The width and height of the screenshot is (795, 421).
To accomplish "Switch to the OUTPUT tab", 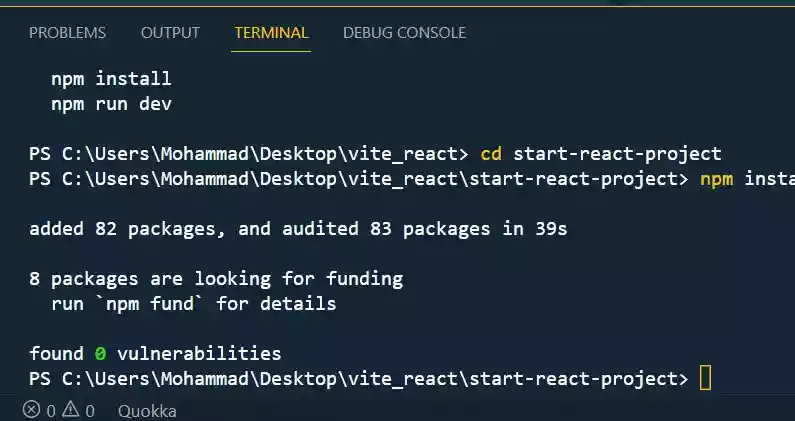I will click(170, 33).
